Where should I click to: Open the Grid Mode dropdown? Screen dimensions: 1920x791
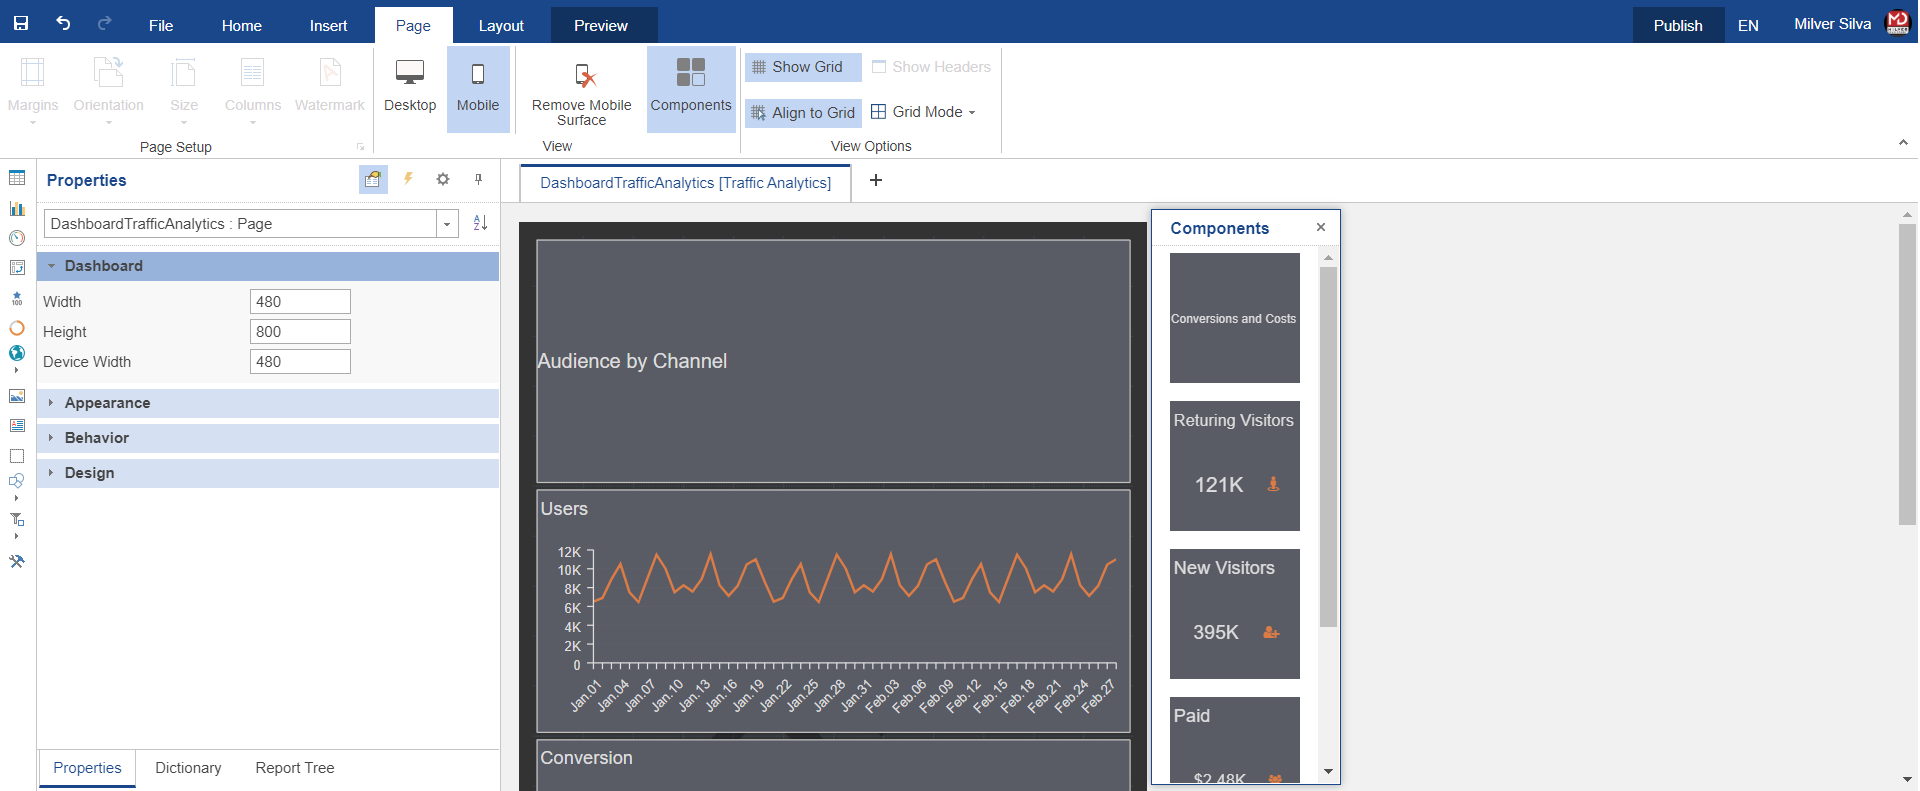[x=923, y=112]
